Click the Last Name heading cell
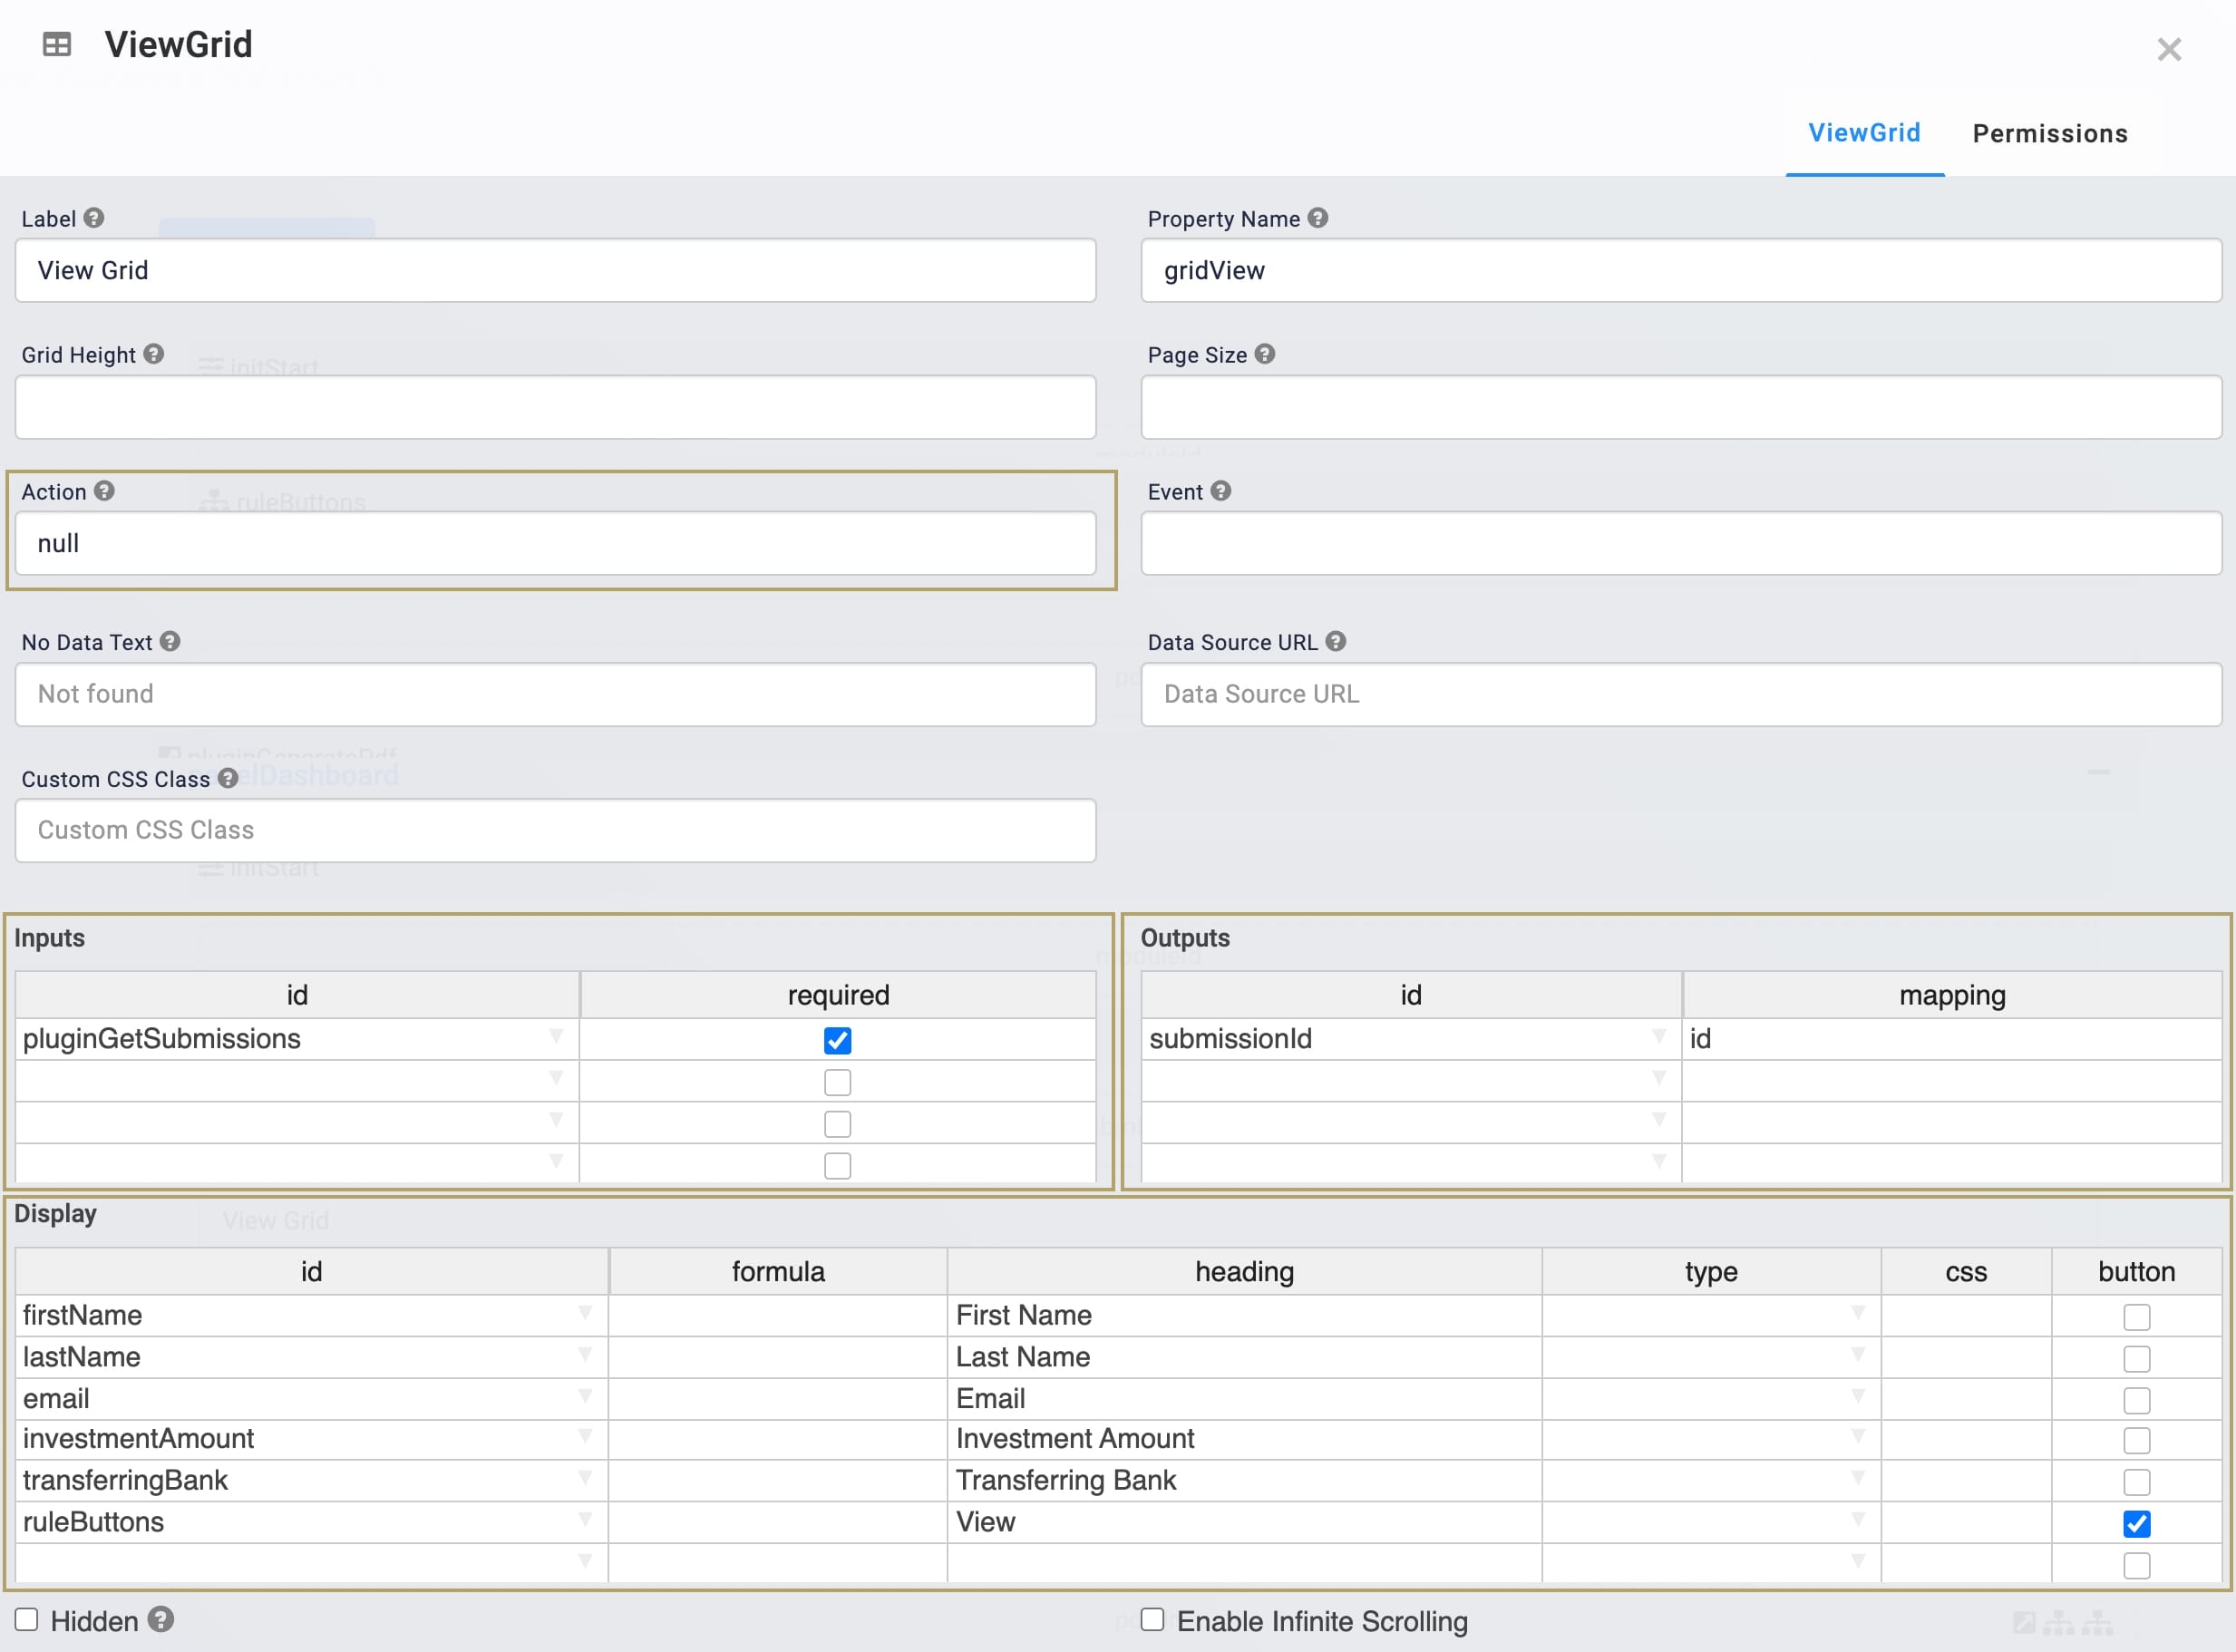The height and width of the screenshot is (1652, 2236). [x=1244, y=1357]
